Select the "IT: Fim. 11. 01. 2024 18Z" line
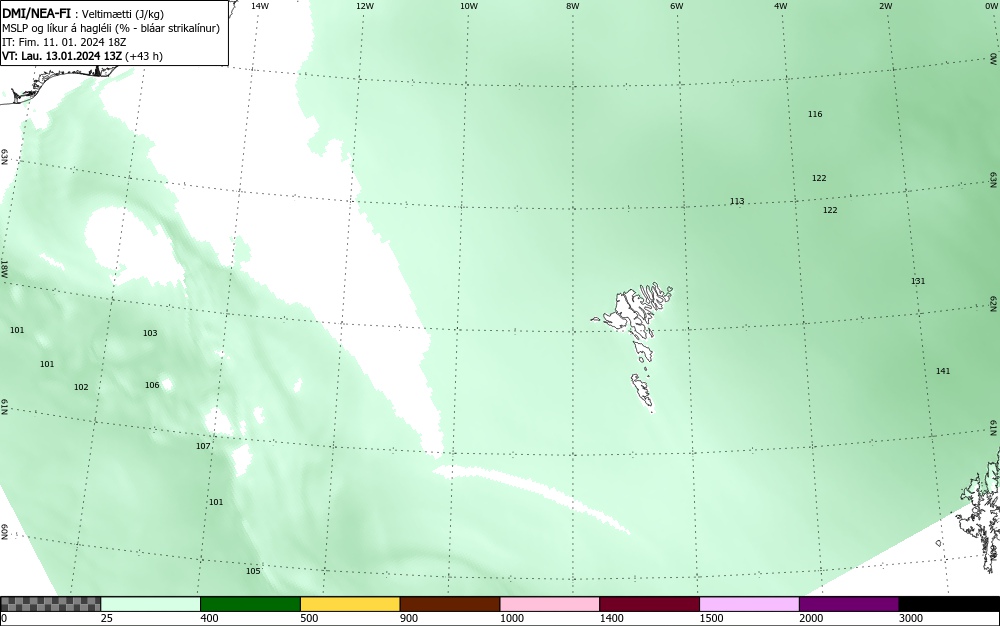The height and width of the screenshot is (626, 1000). point(64,42)
